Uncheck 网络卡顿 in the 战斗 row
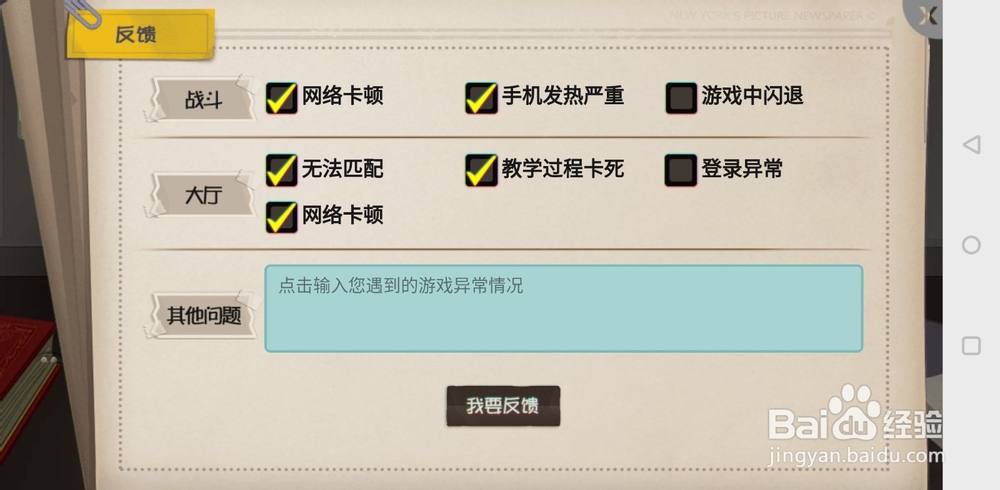 (x=281, y=98)
